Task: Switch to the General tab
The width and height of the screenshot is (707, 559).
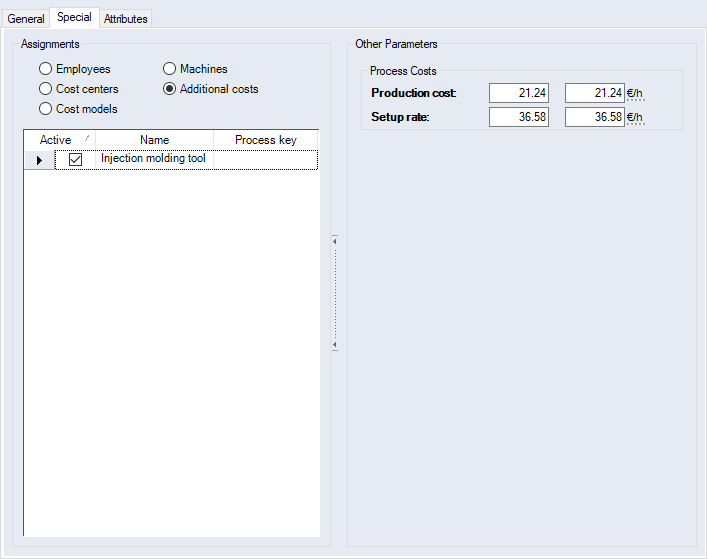Action: (x=26, y=19)
